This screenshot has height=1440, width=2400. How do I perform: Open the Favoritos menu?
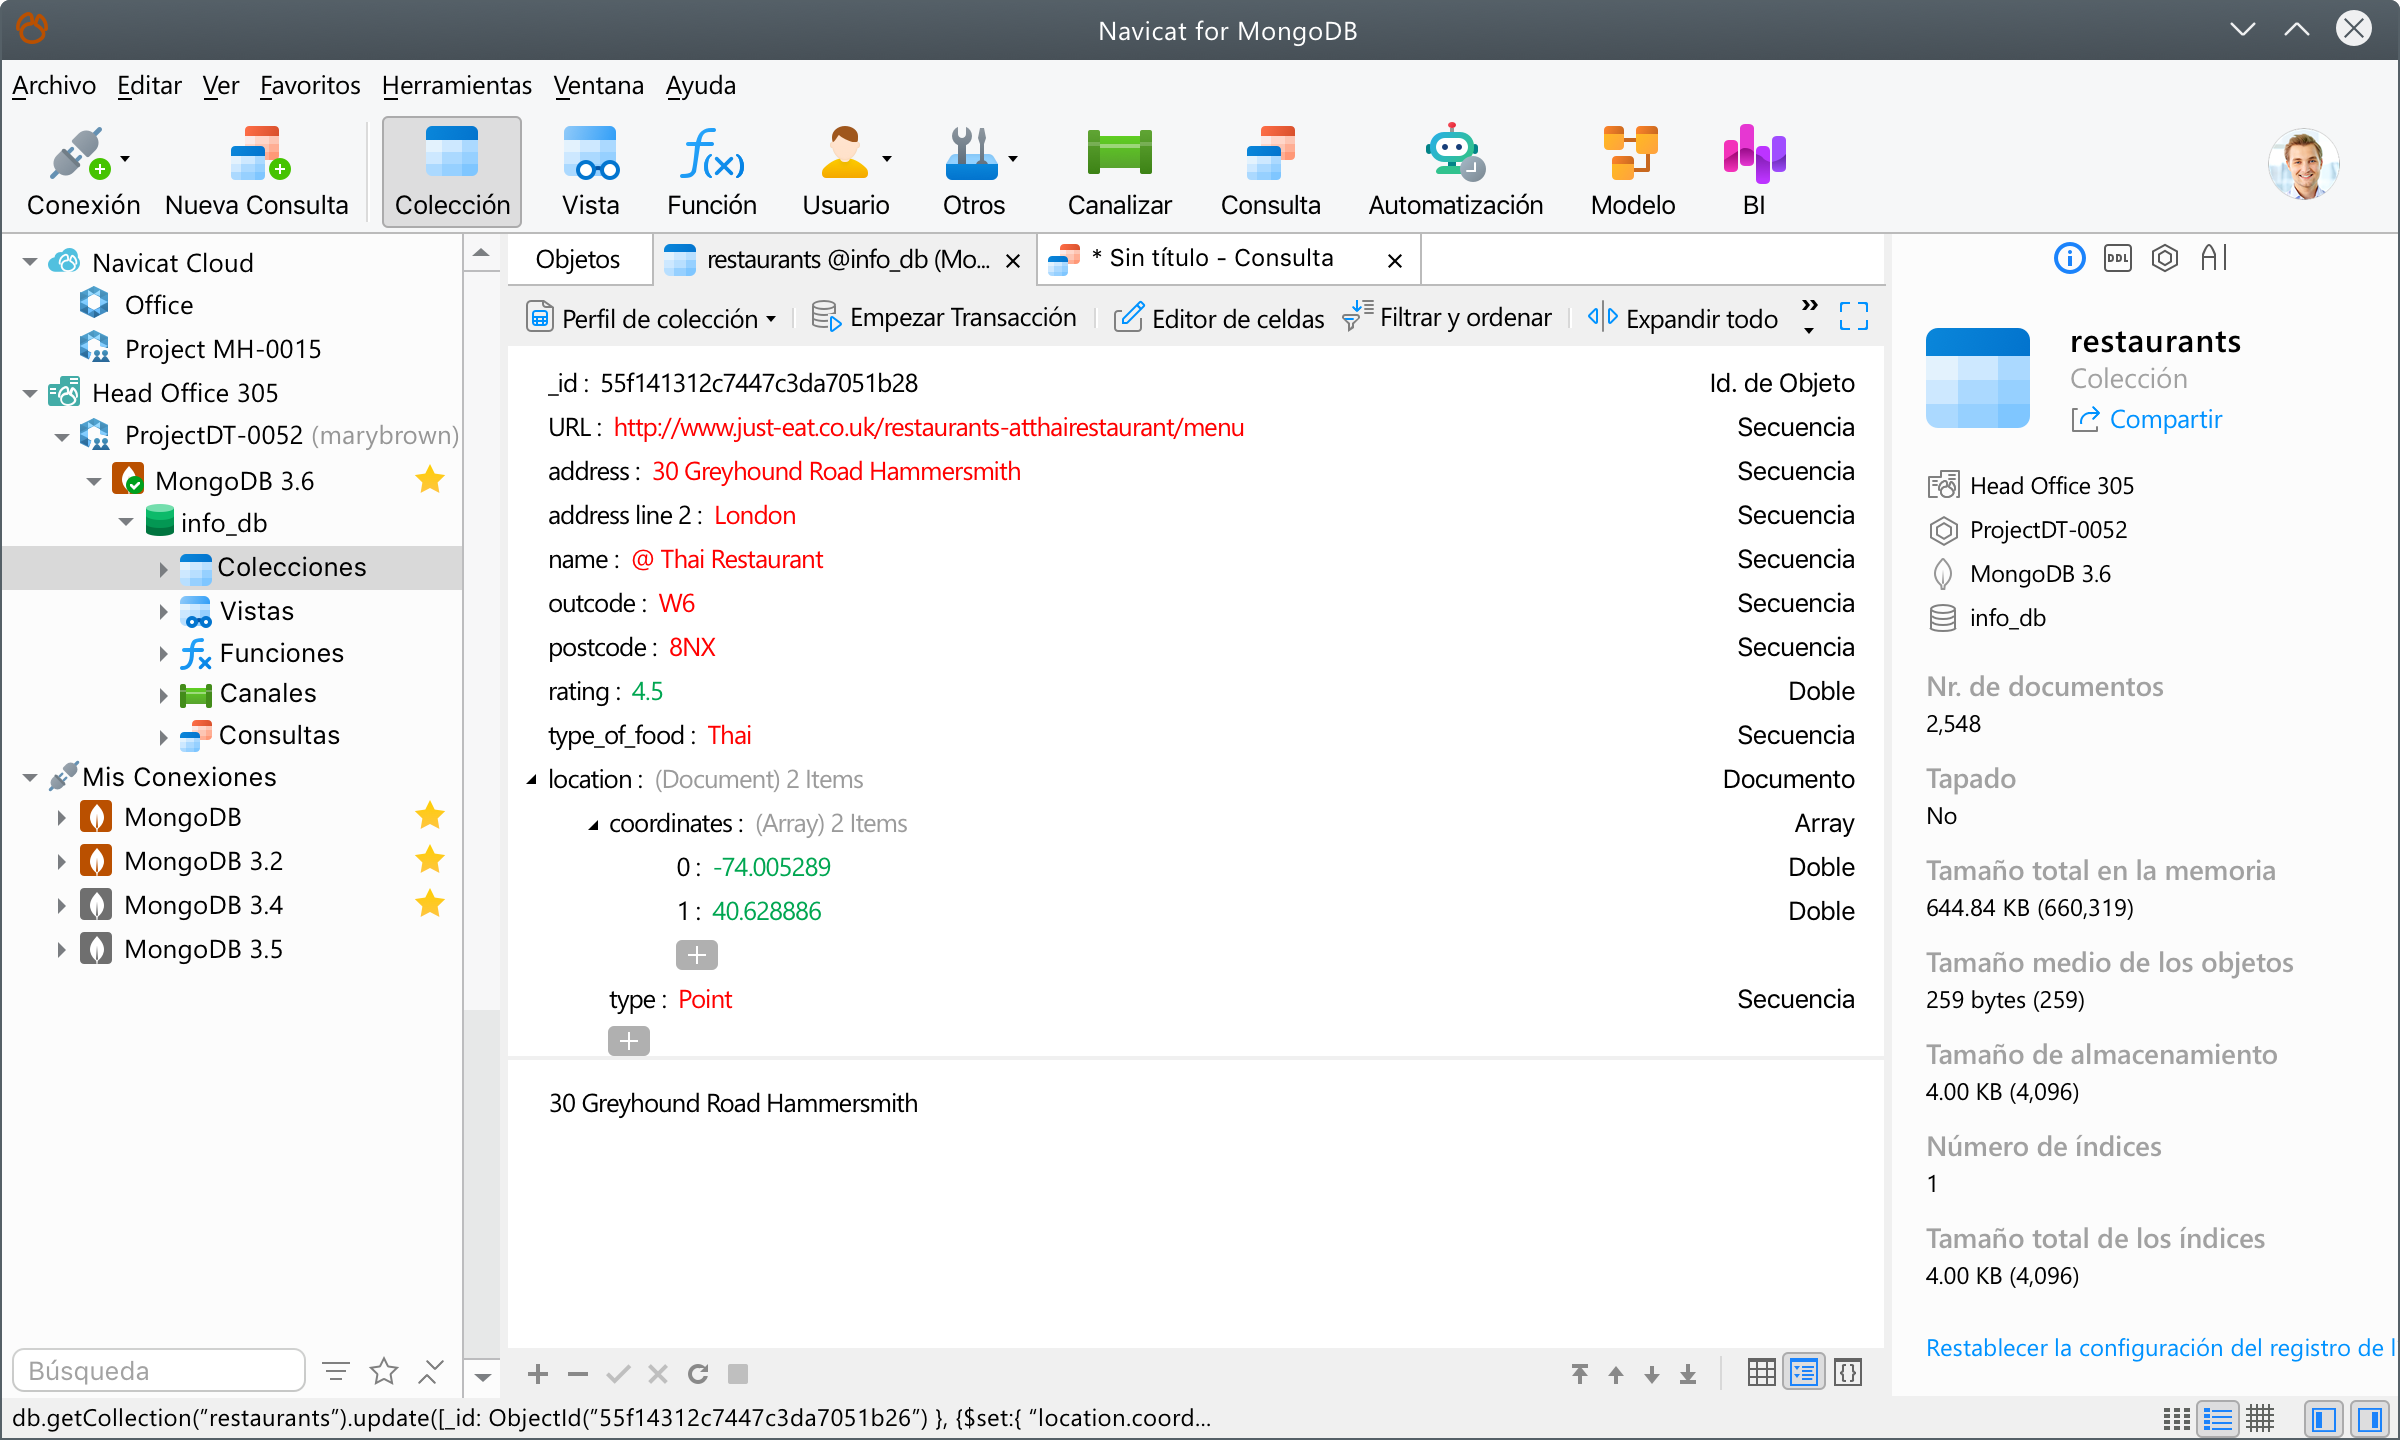pos(310,86)
